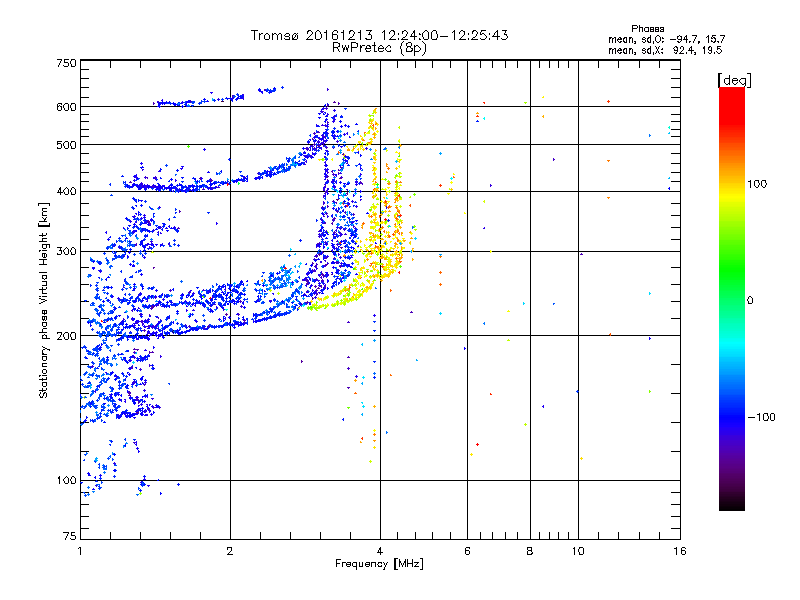Viewport: 800px width, 600px height.
Task: Click the y-axis '300' tick label
Action: pos(66,251)
